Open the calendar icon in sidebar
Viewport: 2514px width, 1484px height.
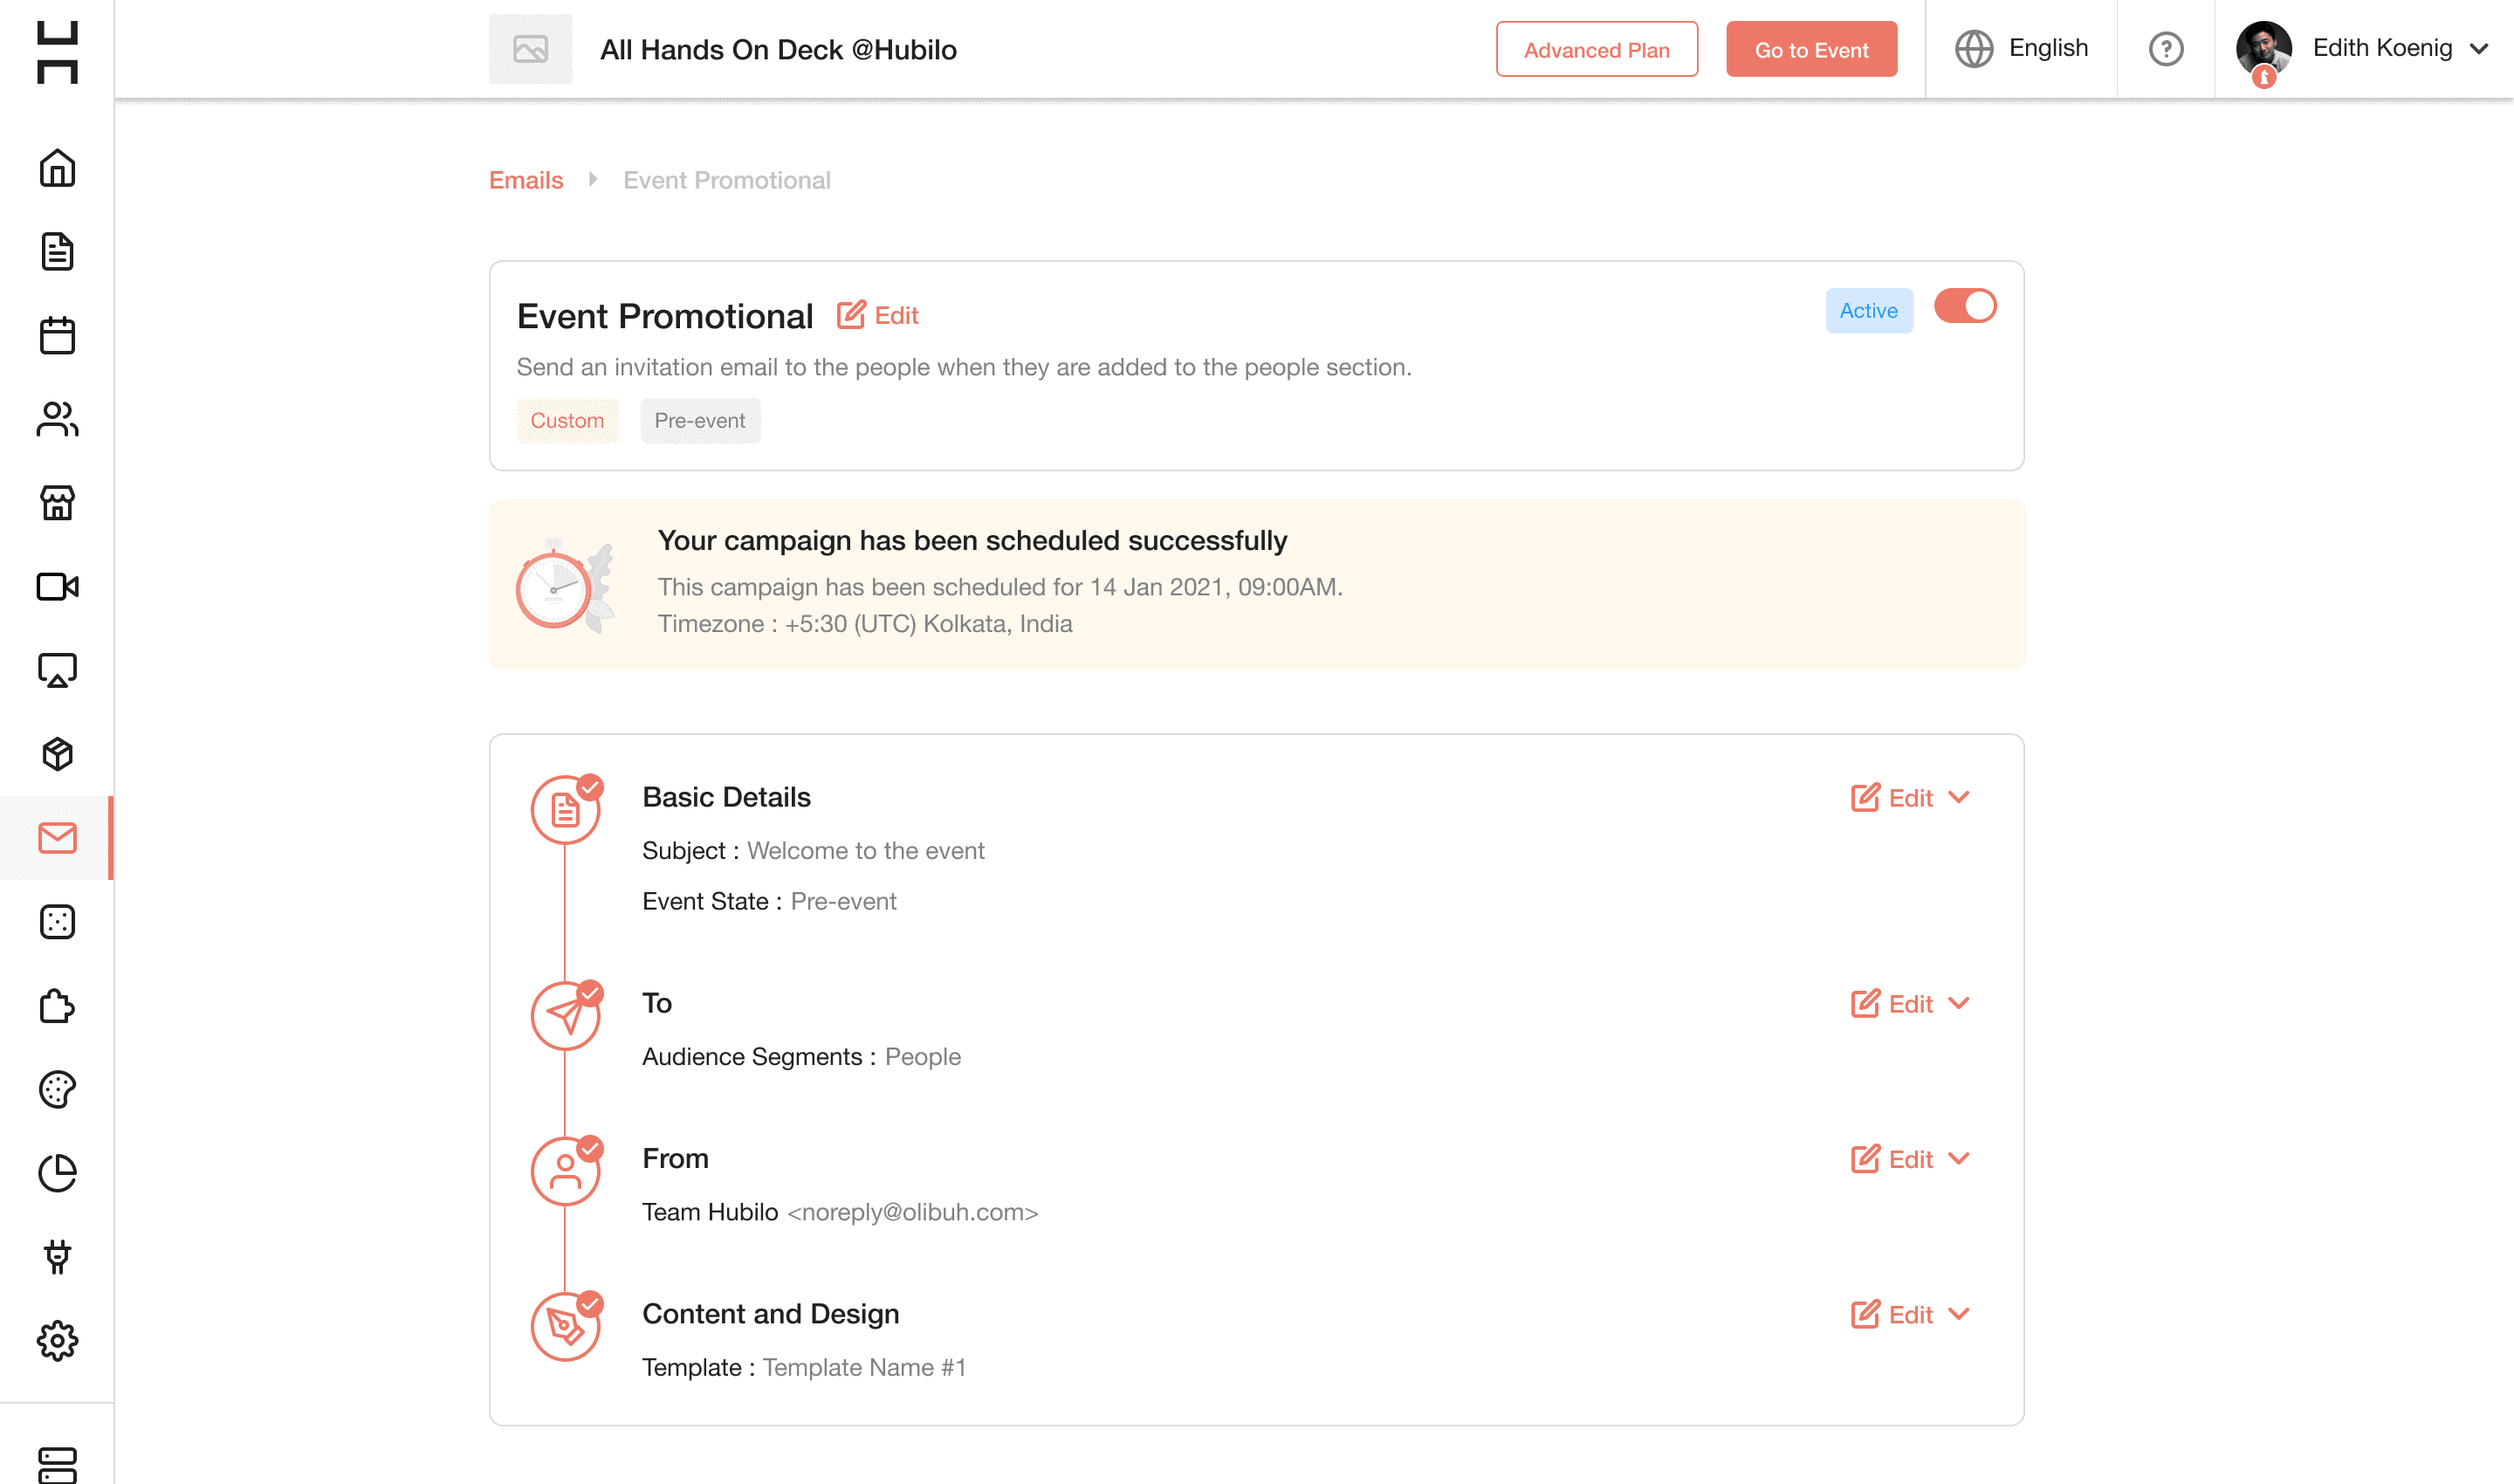click(x=57, y=335)
